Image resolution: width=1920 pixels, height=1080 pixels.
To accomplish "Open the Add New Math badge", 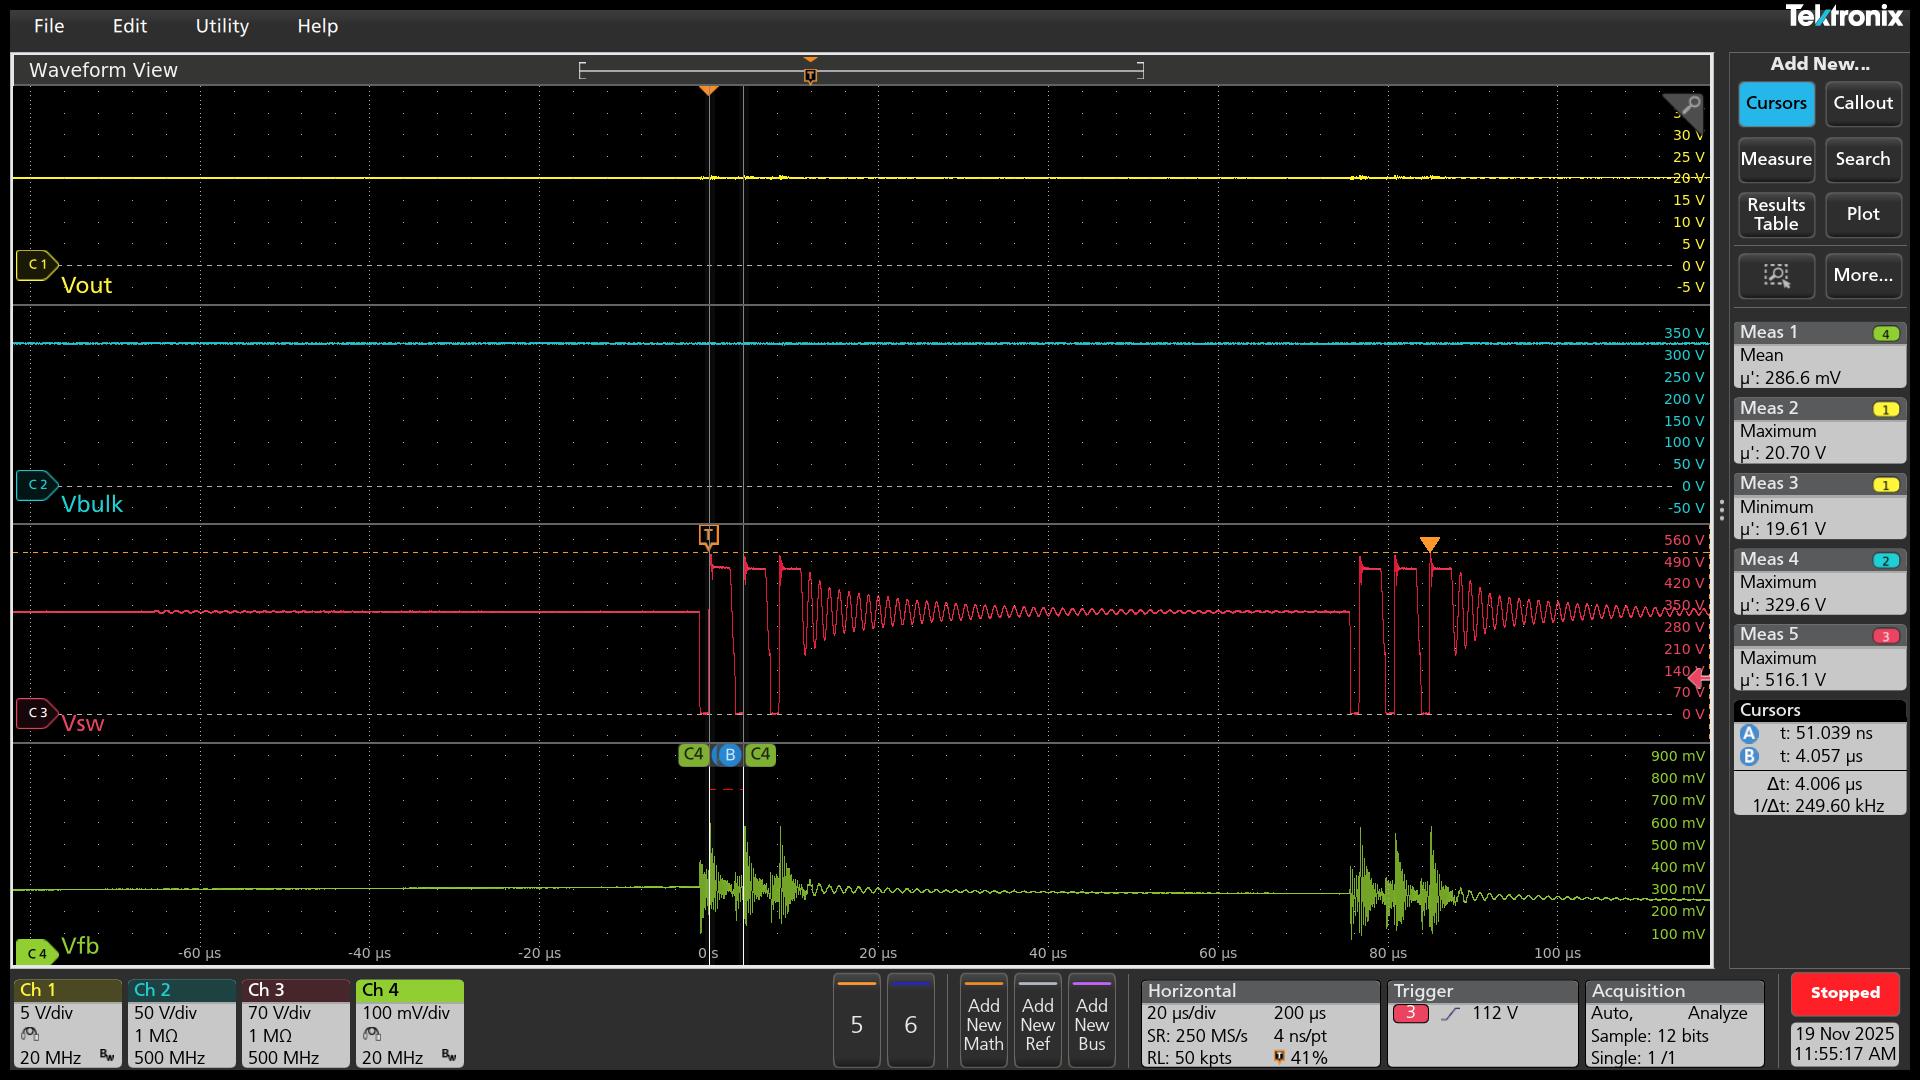I will (x=983, y=1021).
